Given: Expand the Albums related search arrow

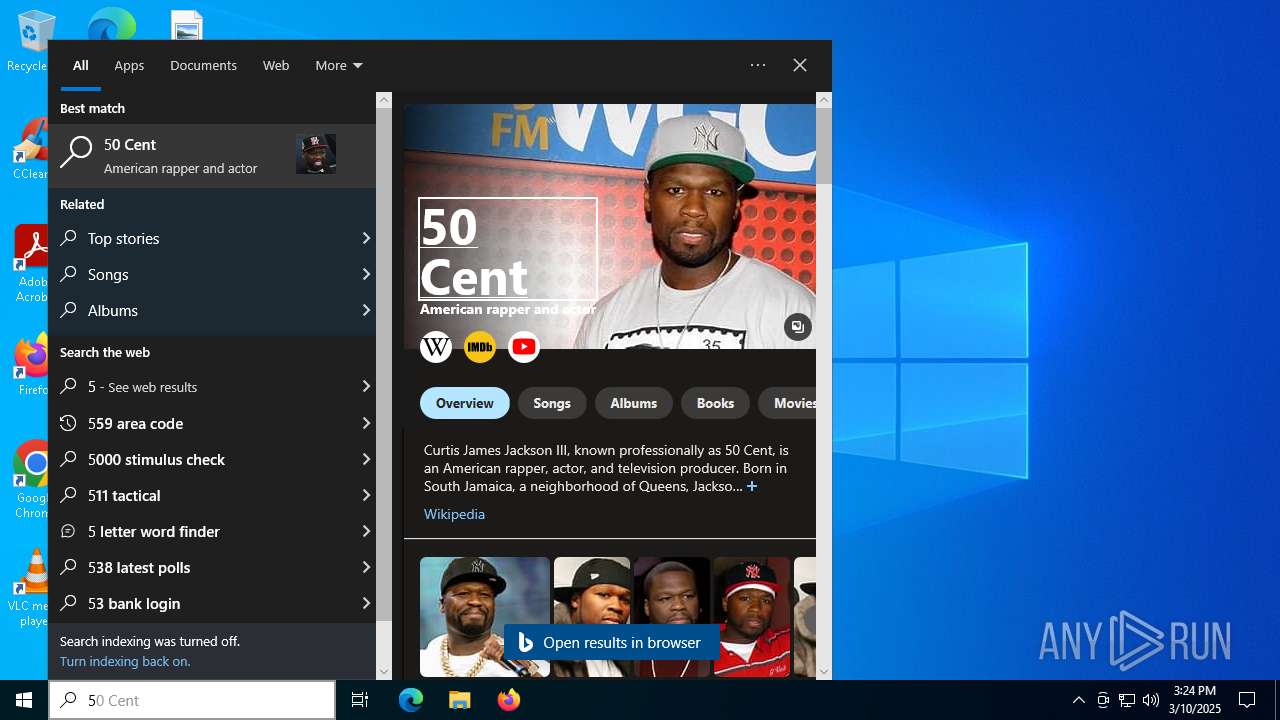Looking at the screenshot, I should (x=366, y=310).
